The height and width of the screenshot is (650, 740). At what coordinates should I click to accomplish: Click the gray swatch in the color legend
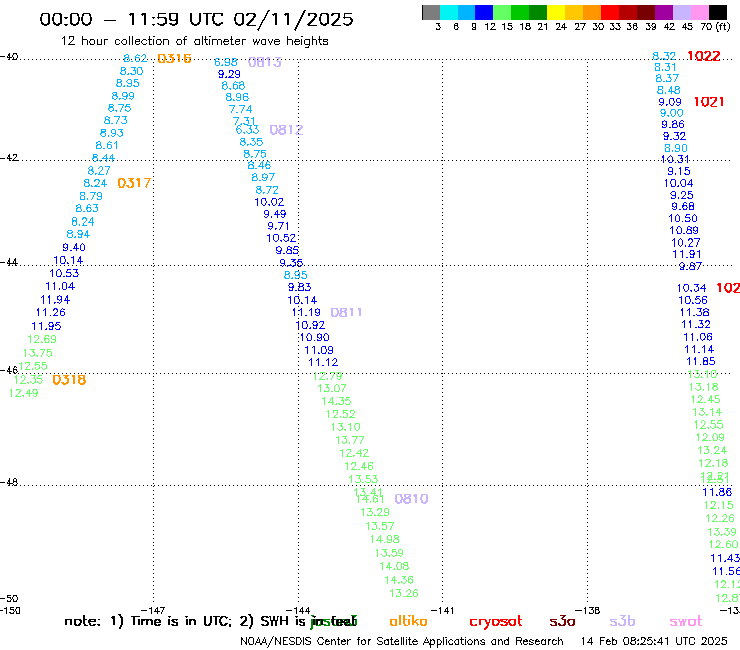431,12
